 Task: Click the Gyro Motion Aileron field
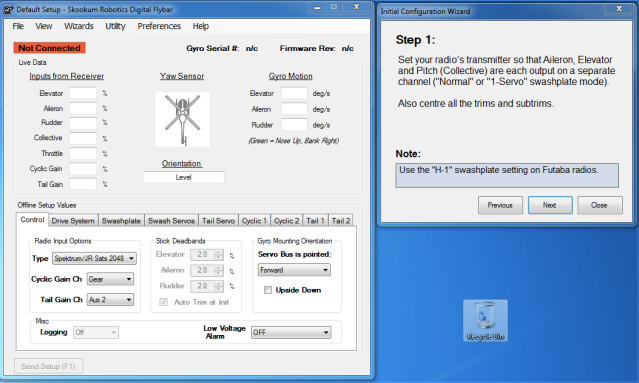[294, 109]
